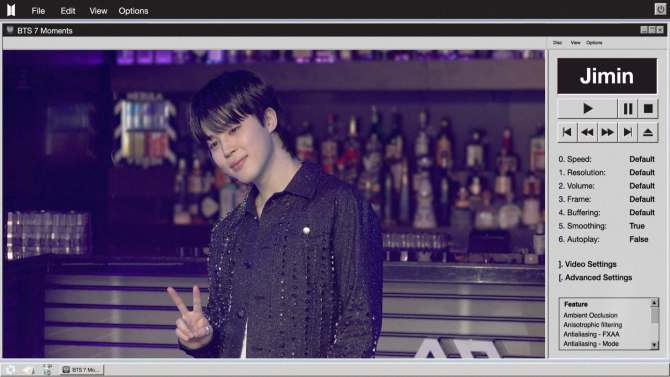670x377 pixels.
Task: Pause the video with the Pause button
Action: [x=628, y=109]
